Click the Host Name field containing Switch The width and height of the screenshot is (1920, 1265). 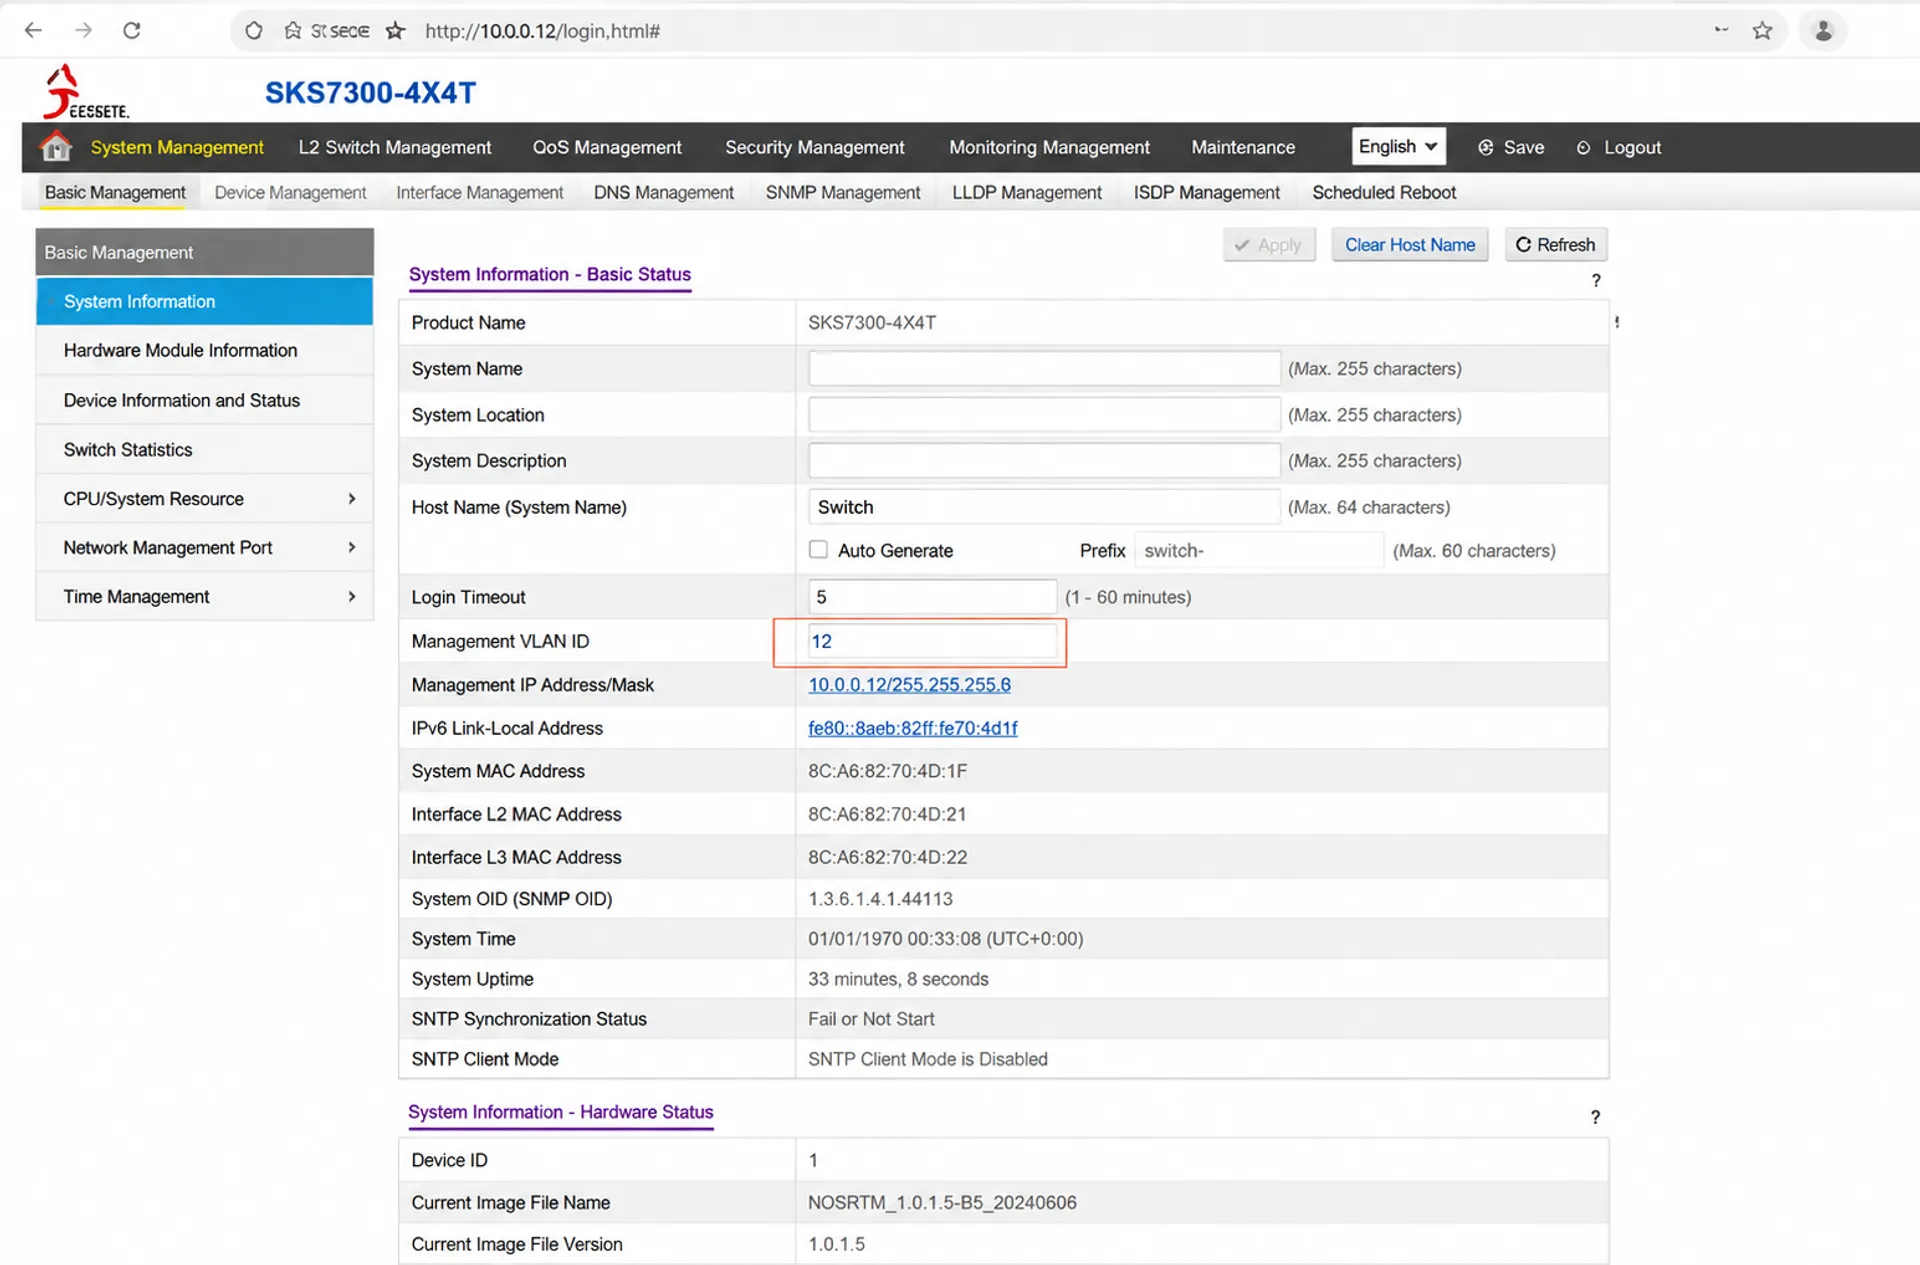(x=1044, y=507)
